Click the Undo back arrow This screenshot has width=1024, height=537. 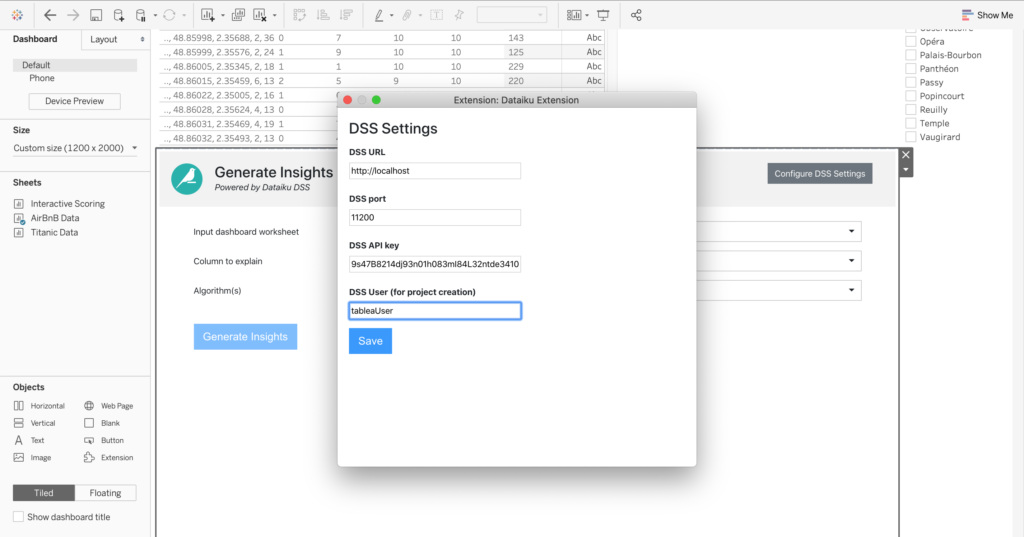pos(50,15)
